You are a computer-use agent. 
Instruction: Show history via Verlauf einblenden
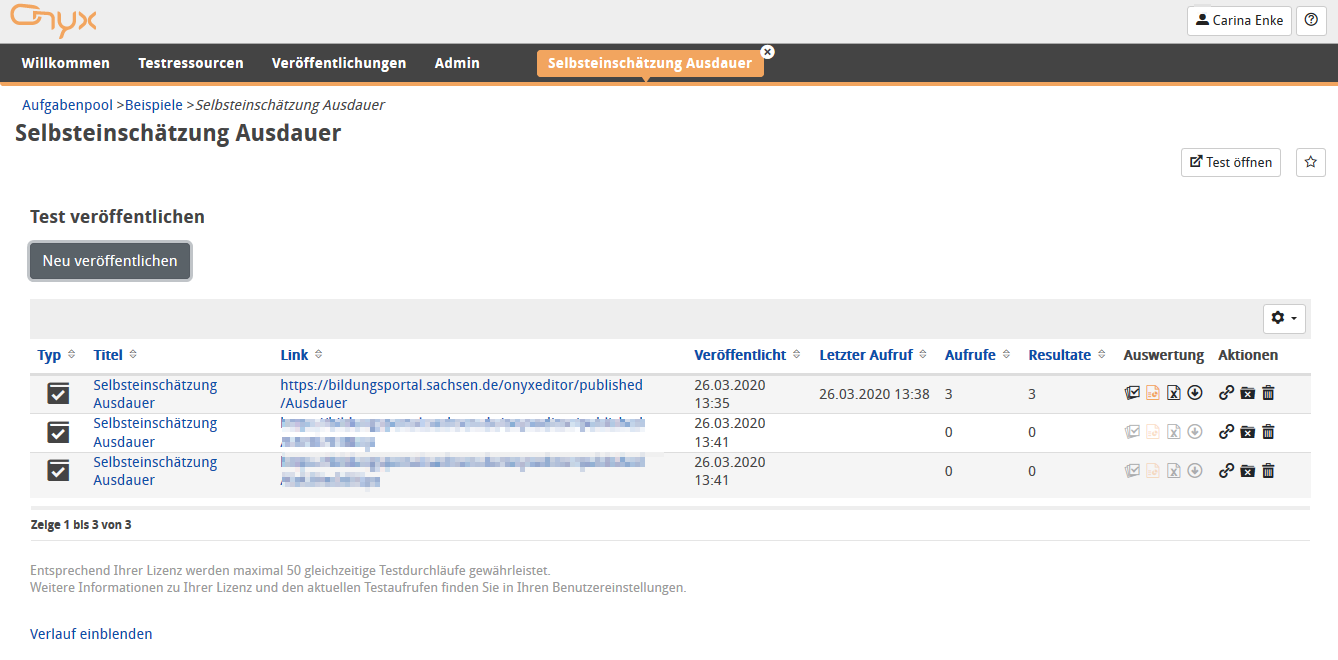point(91,633)
